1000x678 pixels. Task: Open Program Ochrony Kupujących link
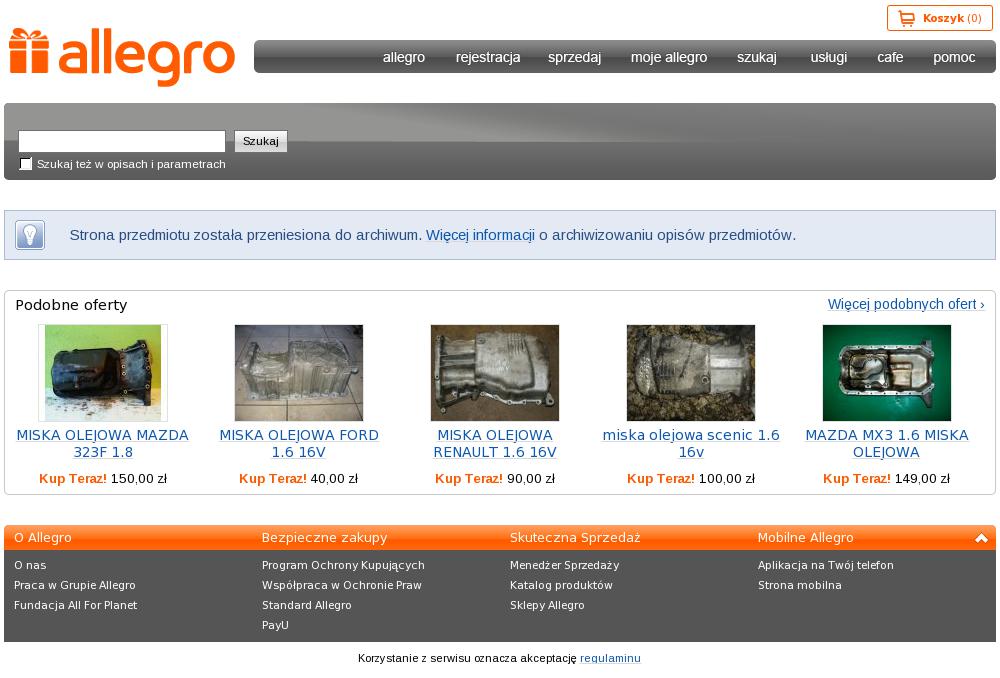click(343, 565)
